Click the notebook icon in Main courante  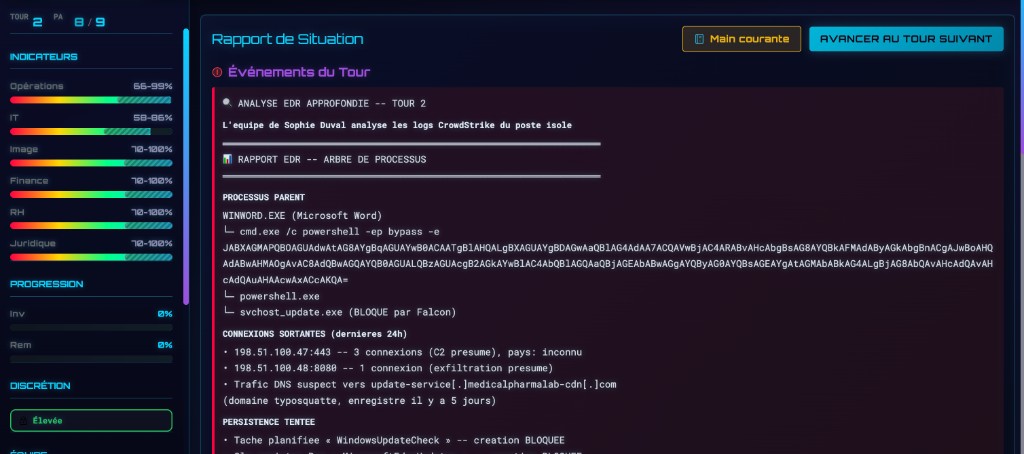699,39
